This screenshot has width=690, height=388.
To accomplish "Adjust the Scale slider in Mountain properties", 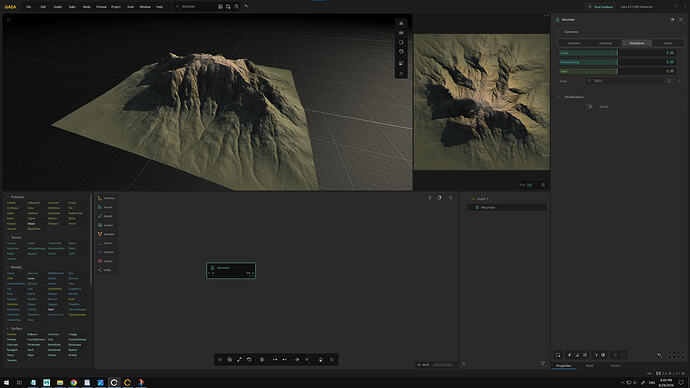I will tap(617, 53).
